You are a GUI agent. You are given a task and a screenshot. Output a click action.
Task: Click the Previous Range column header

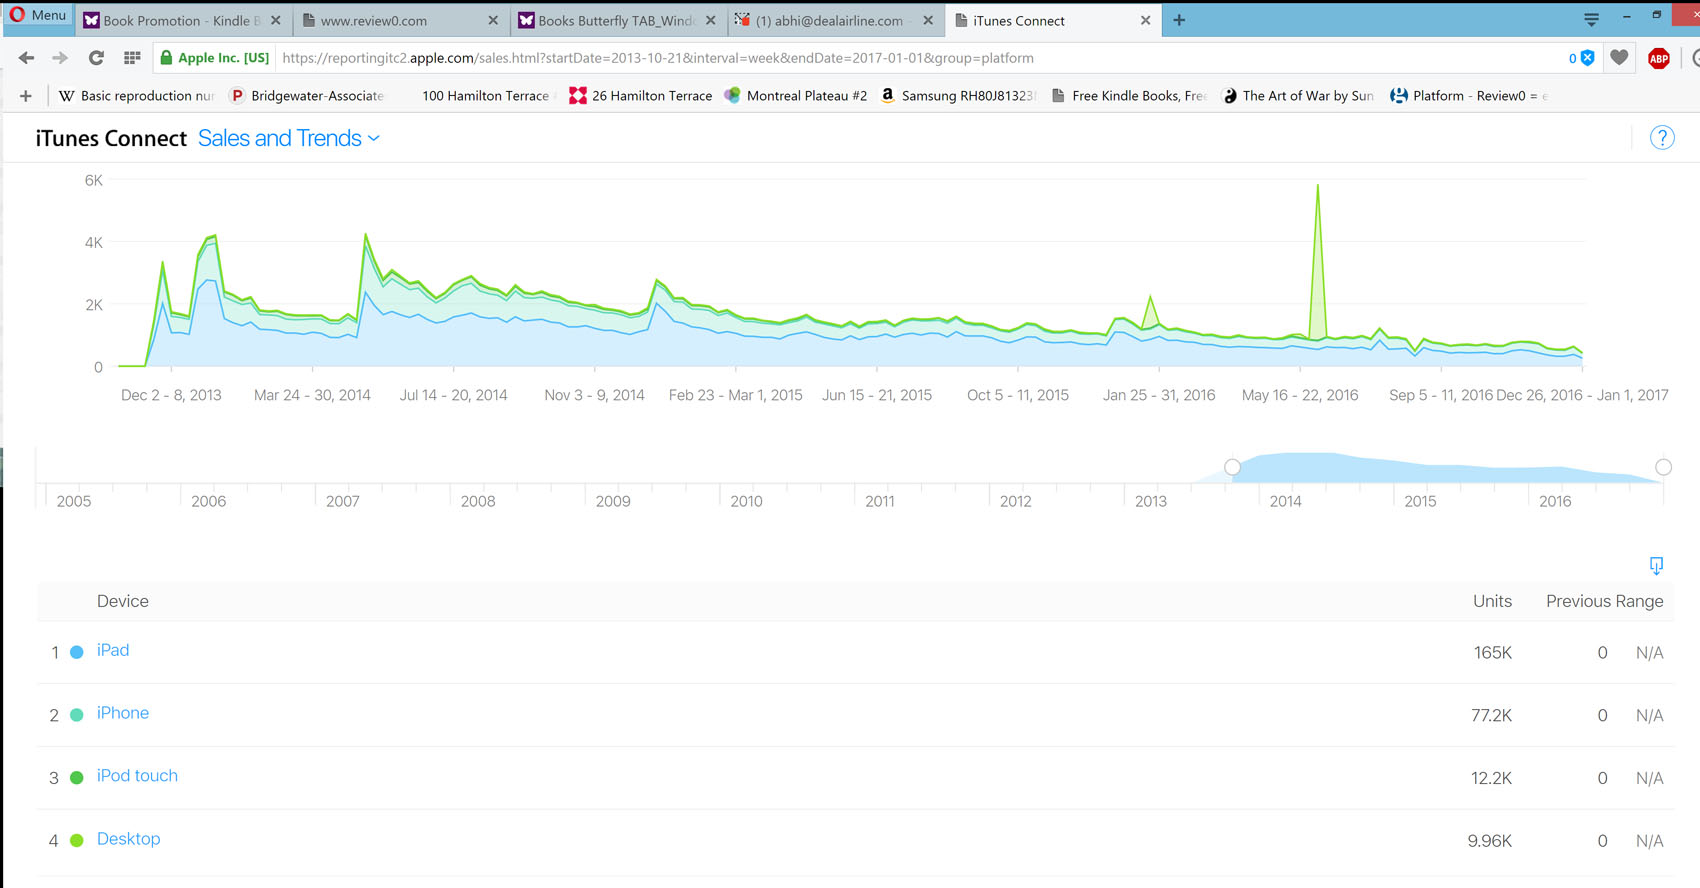pyautogui.click(x=1604, y=601)
